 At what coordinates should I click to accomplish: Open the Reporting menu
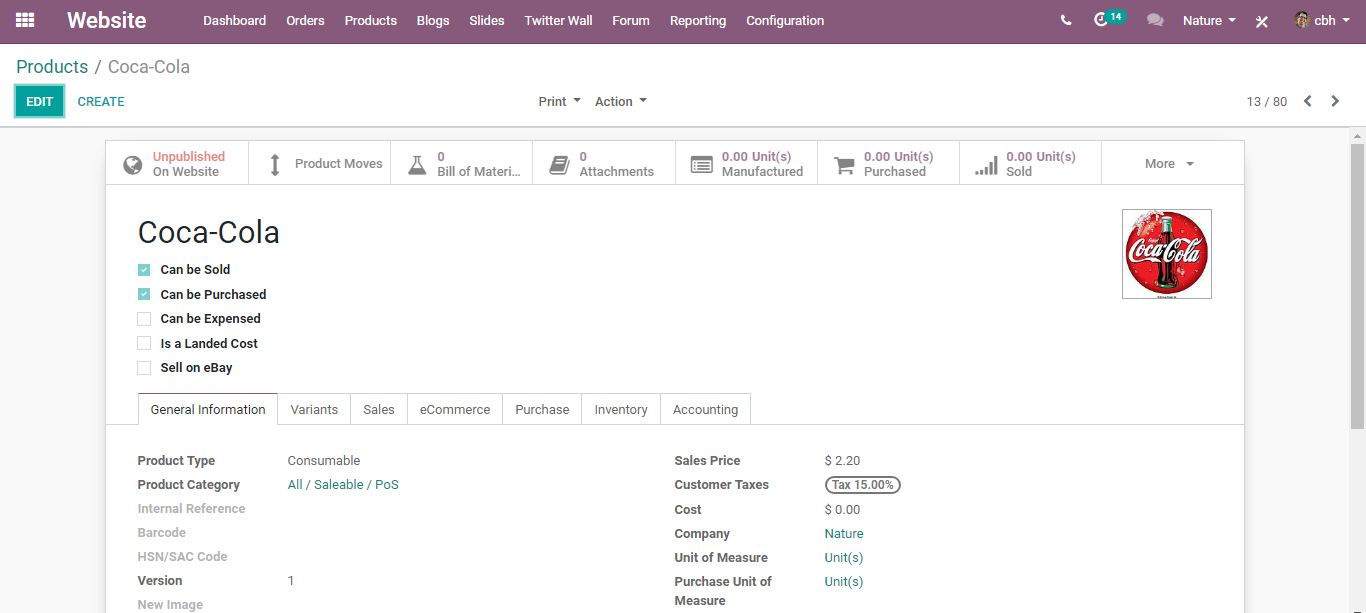tap(698, 20)
